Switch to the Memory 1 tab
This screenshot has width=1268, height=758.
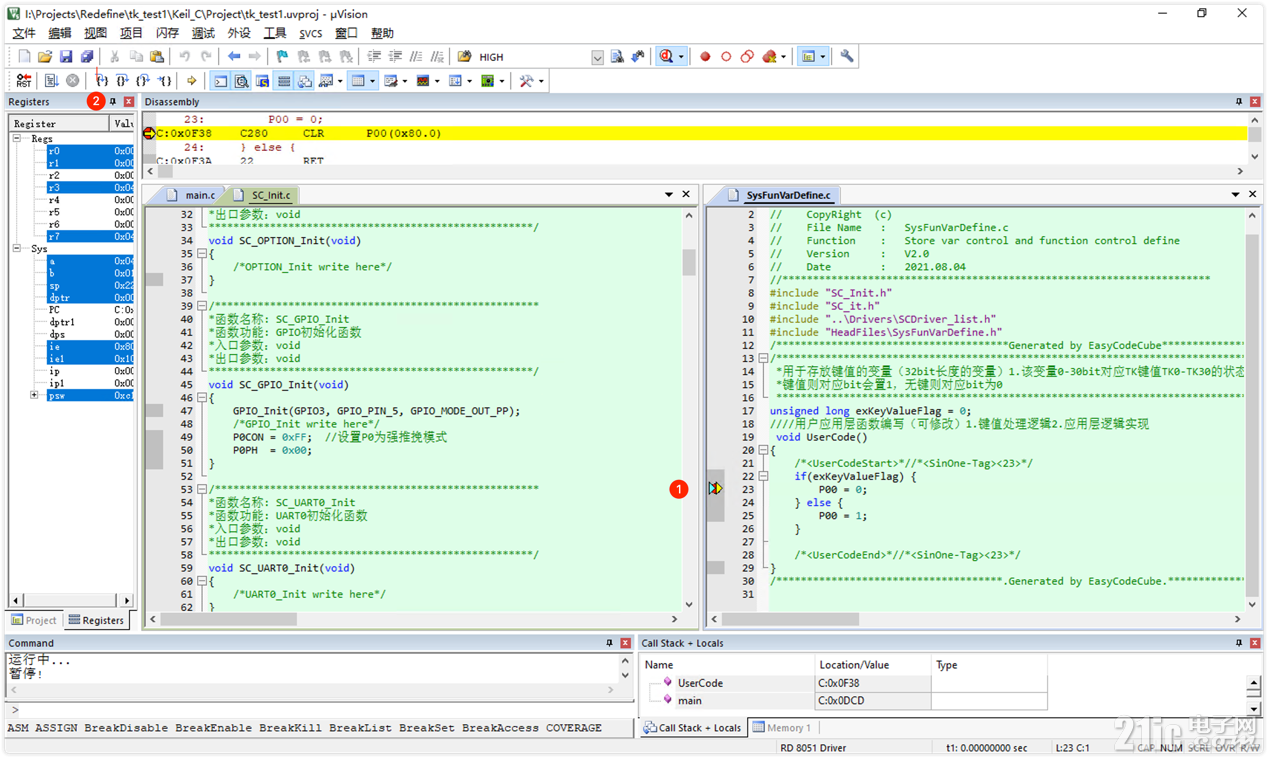[781, 727]
